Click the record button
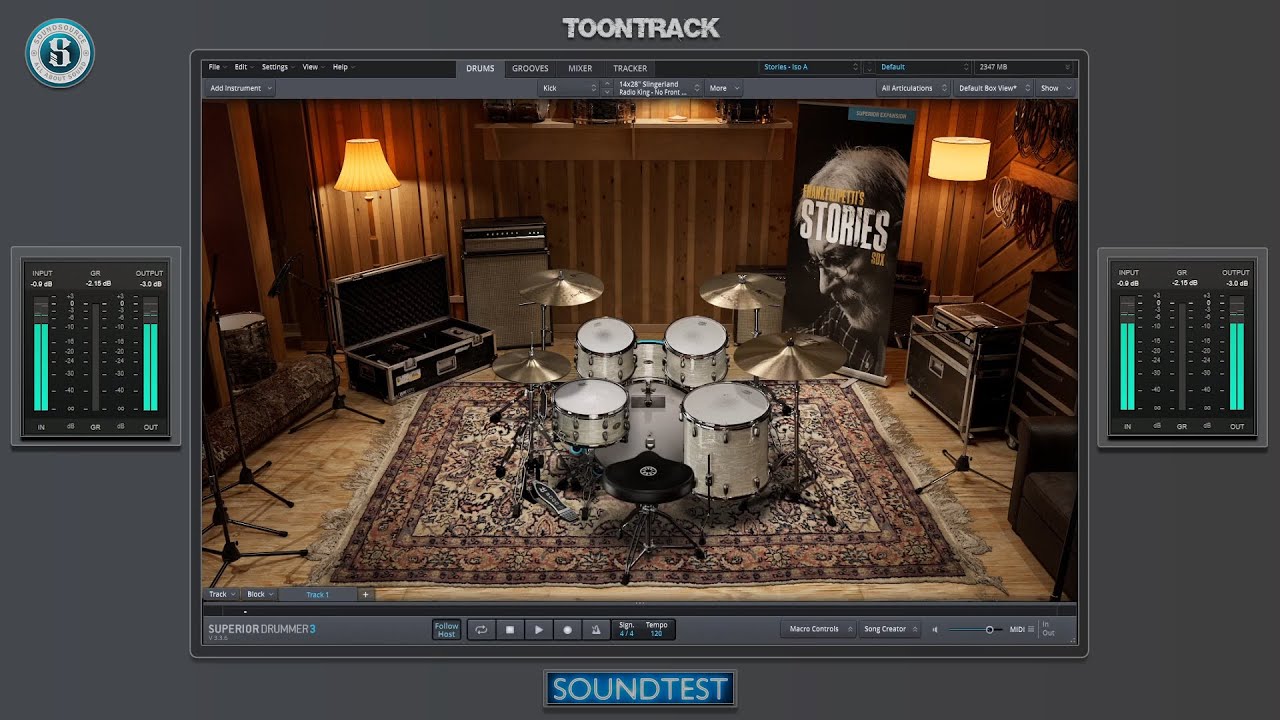 [567, 630]
